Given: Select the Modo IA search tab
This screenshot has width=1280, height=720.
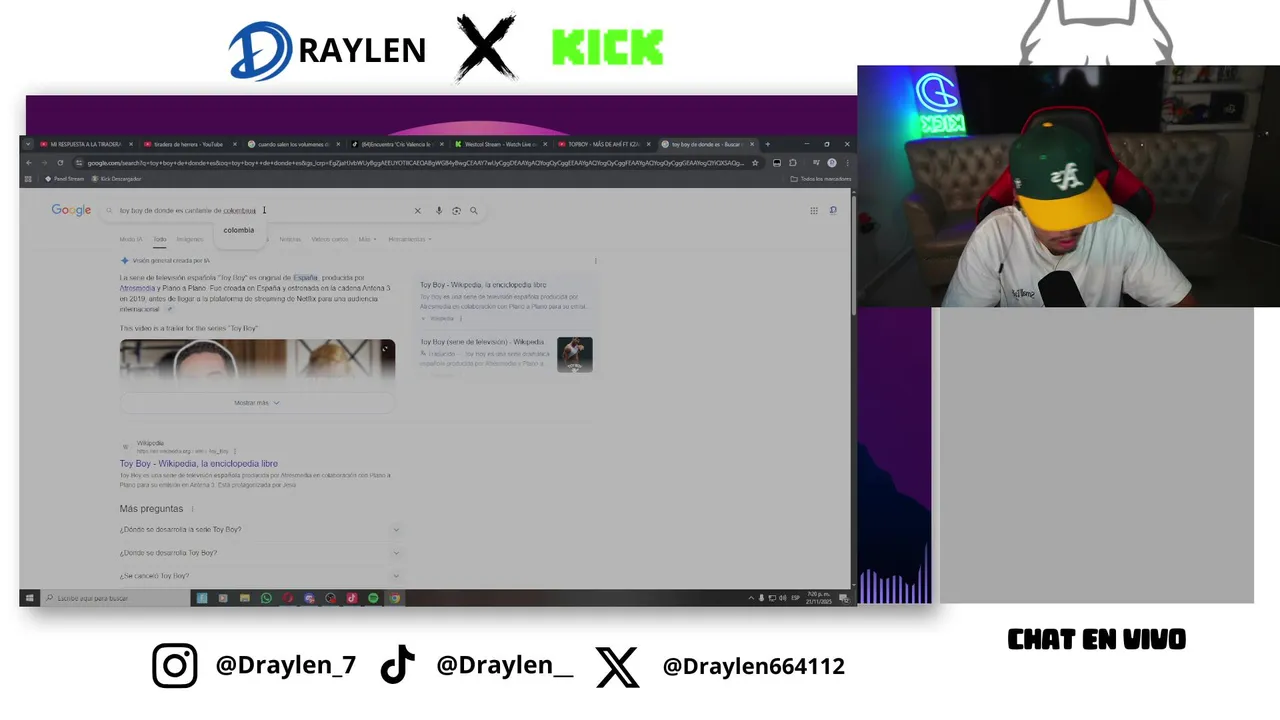Looking at the screenshot, I should (x=131, y=239).
